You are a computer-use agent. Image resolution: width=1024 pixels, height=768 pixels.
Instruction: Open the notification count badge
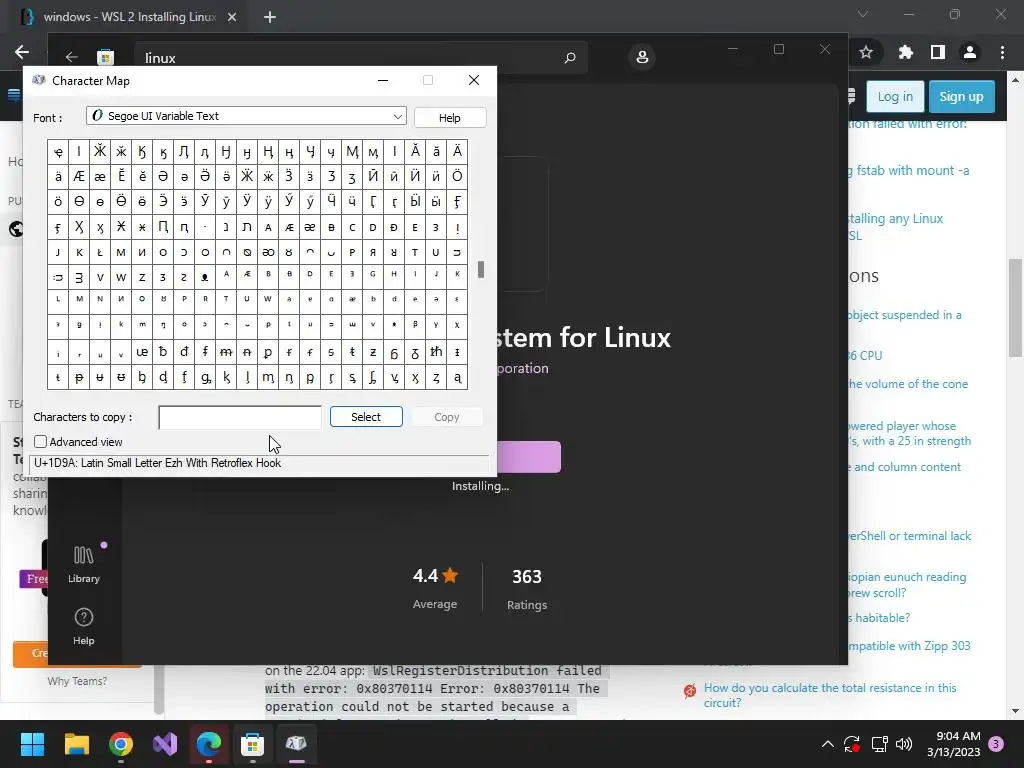click(x=996, y=743)
